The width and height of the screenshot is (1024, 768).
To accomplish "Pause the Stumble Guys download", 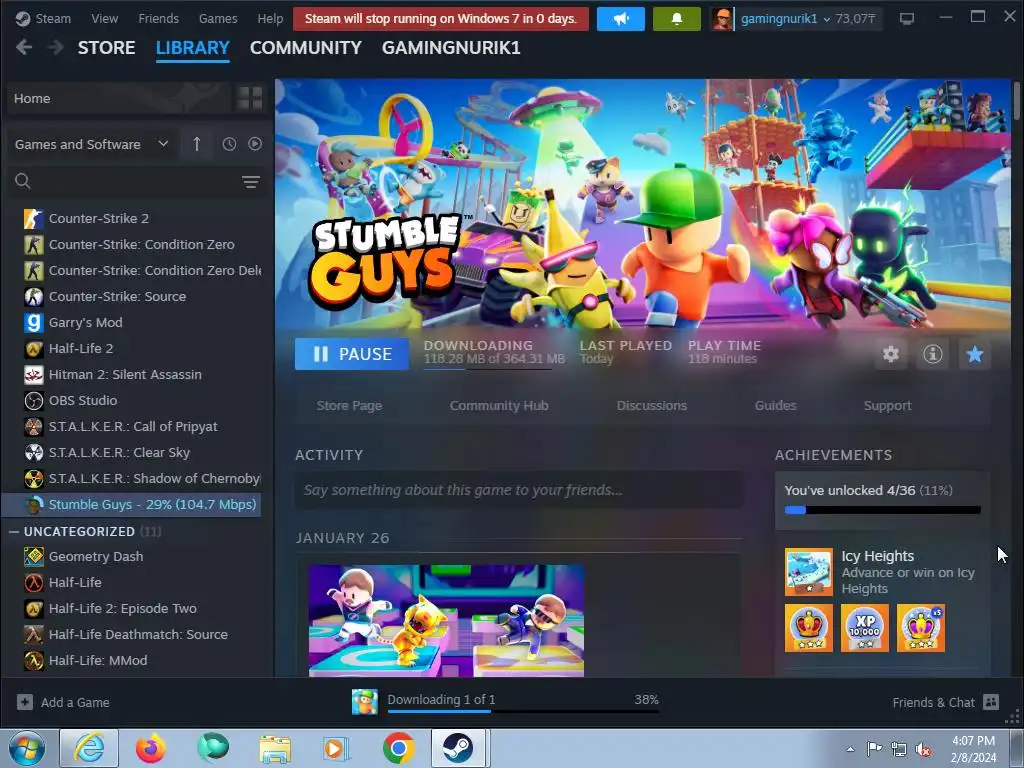I will click(x=352, y=354).
